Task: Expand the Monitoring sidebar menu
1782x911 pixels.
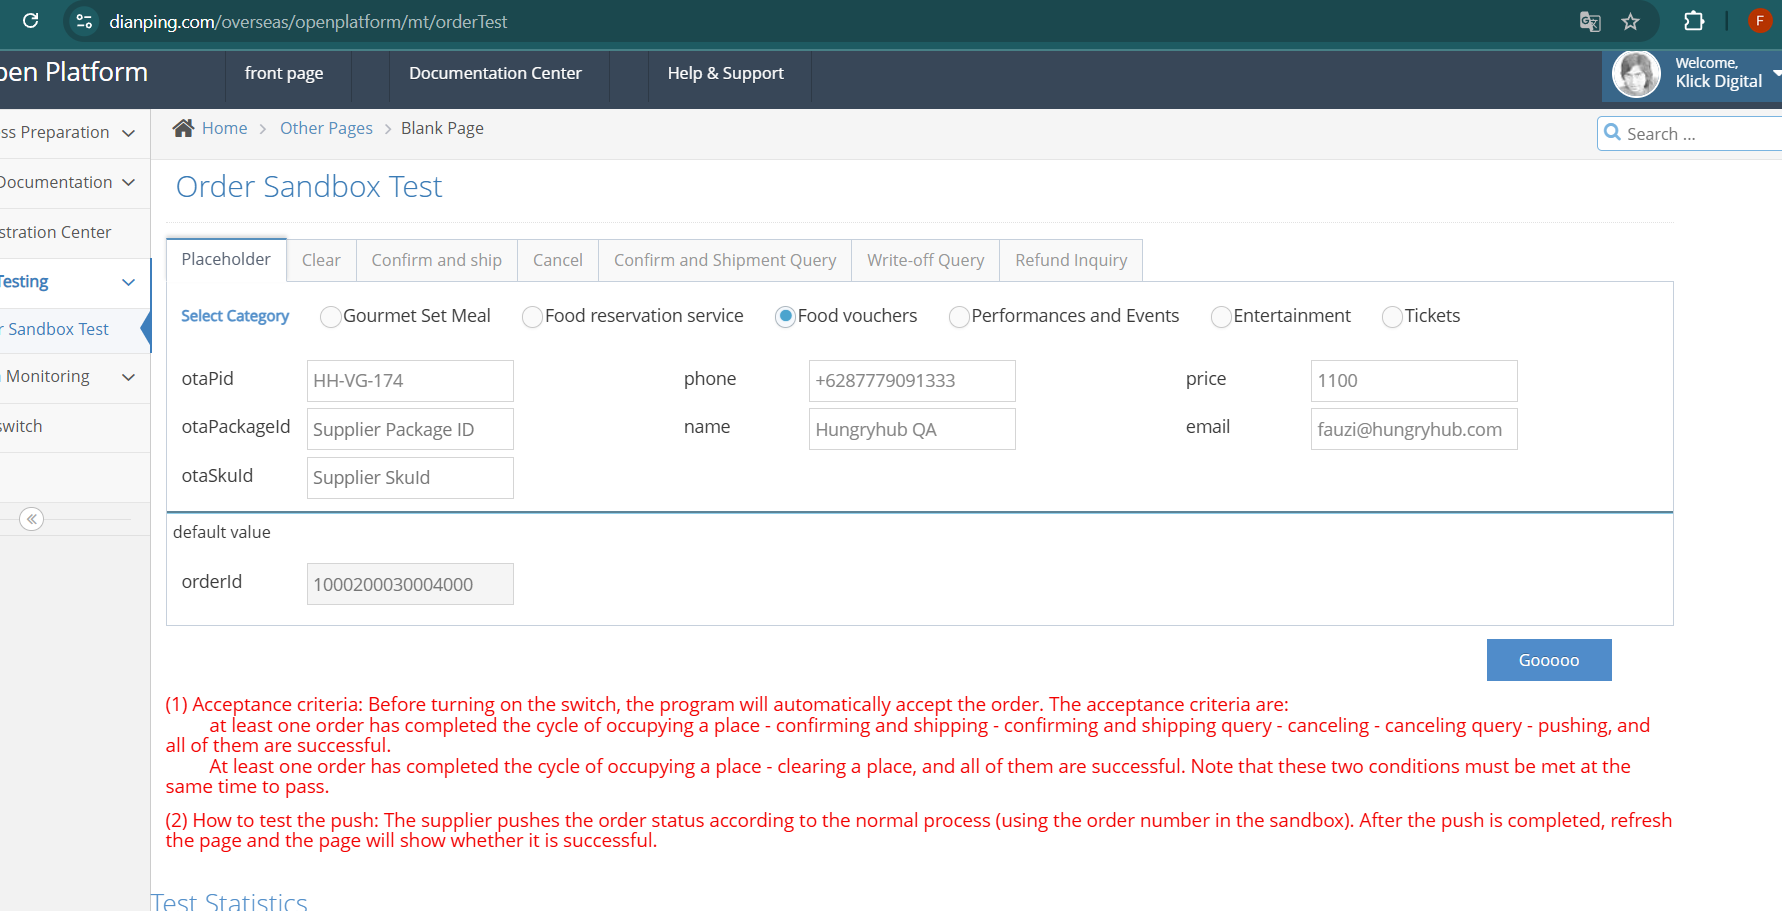Action: pos(128,377)
